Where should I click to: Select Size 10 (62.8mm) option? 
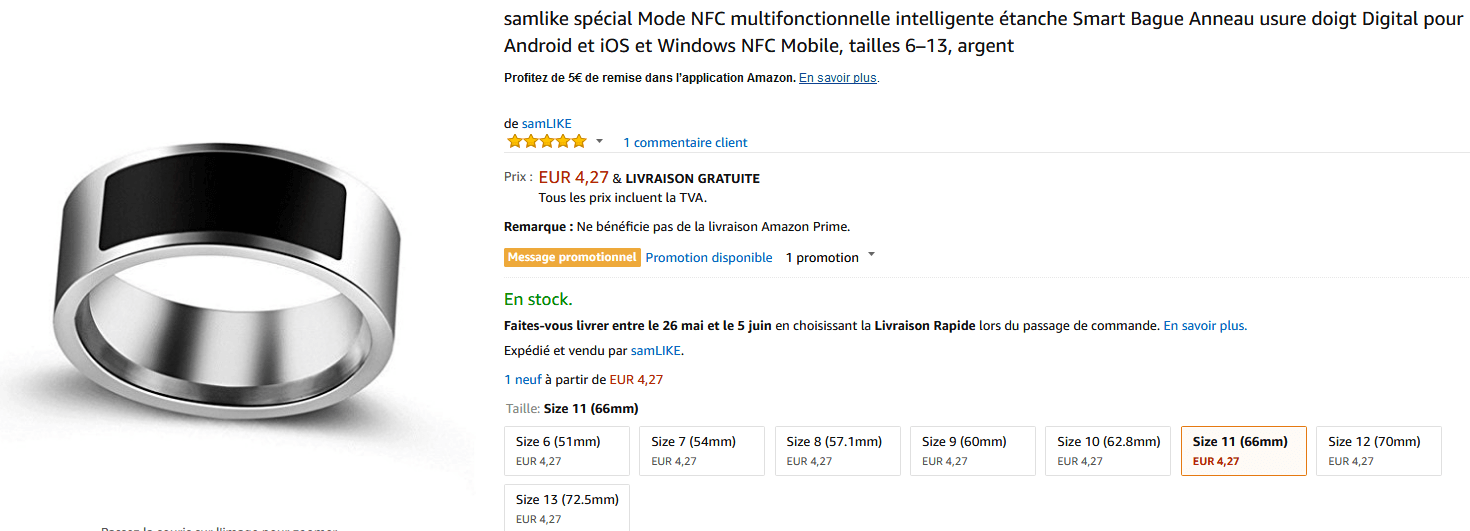[x=1107, y=451]
